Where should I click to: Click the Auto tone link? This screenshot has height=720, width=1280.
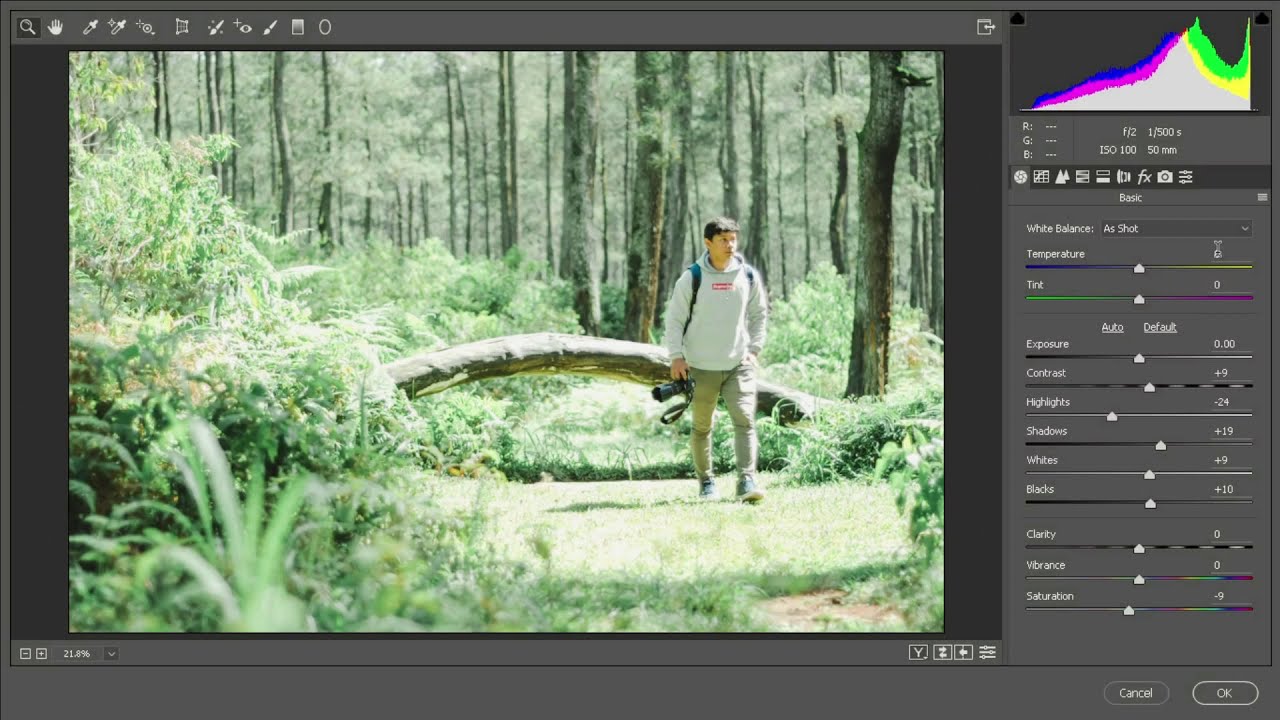[x=1112, y=327]
